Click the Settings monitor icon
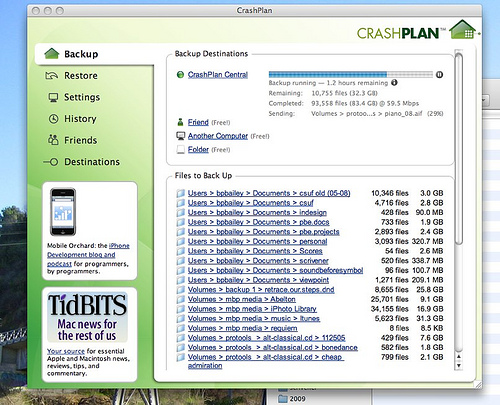The image size is (500, 405). (53, 98)
